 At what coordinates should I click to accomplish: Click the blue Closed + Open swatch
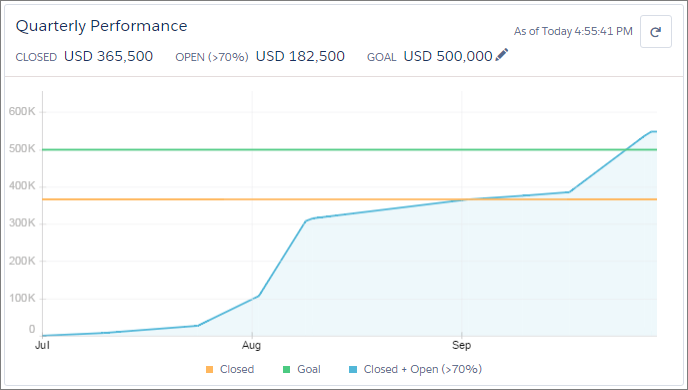(353, 370)
